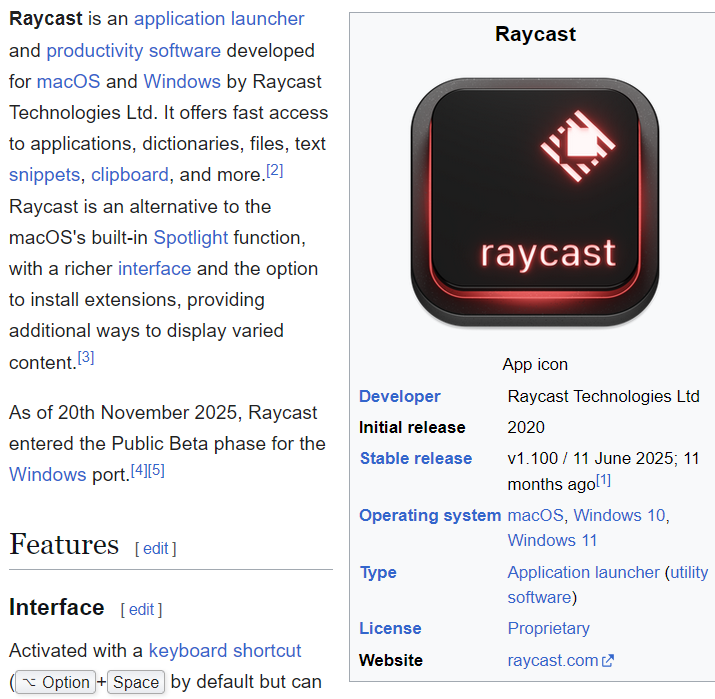Click 'v1.100 / 11 June 2025' release text
This screenshot has height=699, width=715.
coord(589,458)
